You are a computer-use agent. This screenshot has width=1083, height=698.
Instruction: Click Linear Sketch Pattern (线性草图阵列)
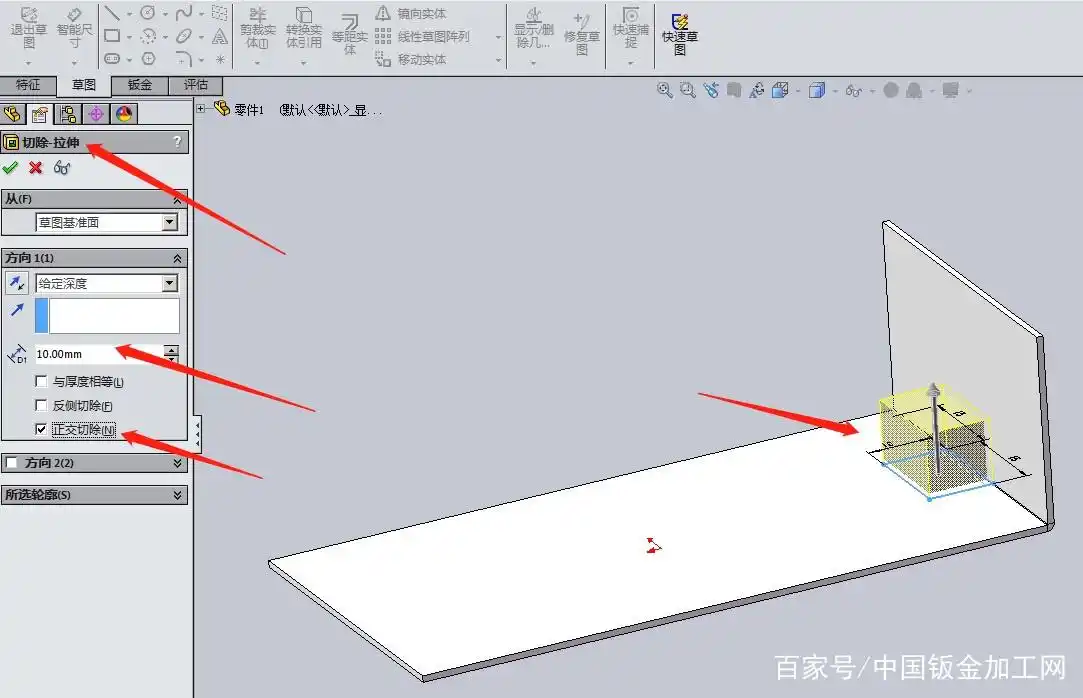423,36
